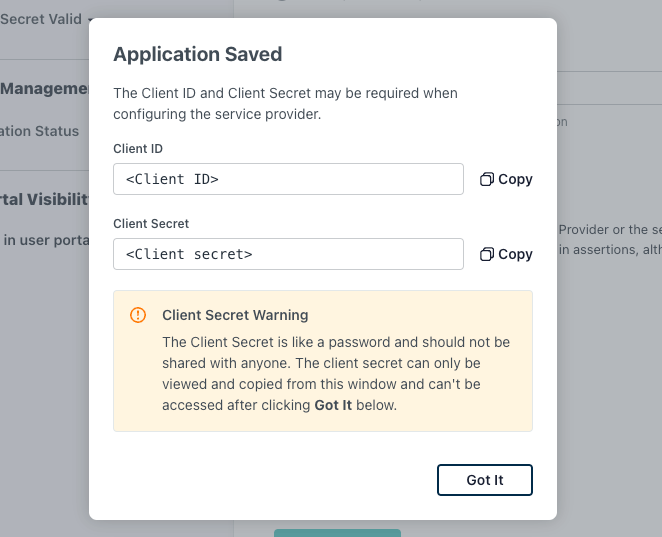662x537 pixels.
Task: Click the 'in user porta' background text
Action: pos(45,238)
